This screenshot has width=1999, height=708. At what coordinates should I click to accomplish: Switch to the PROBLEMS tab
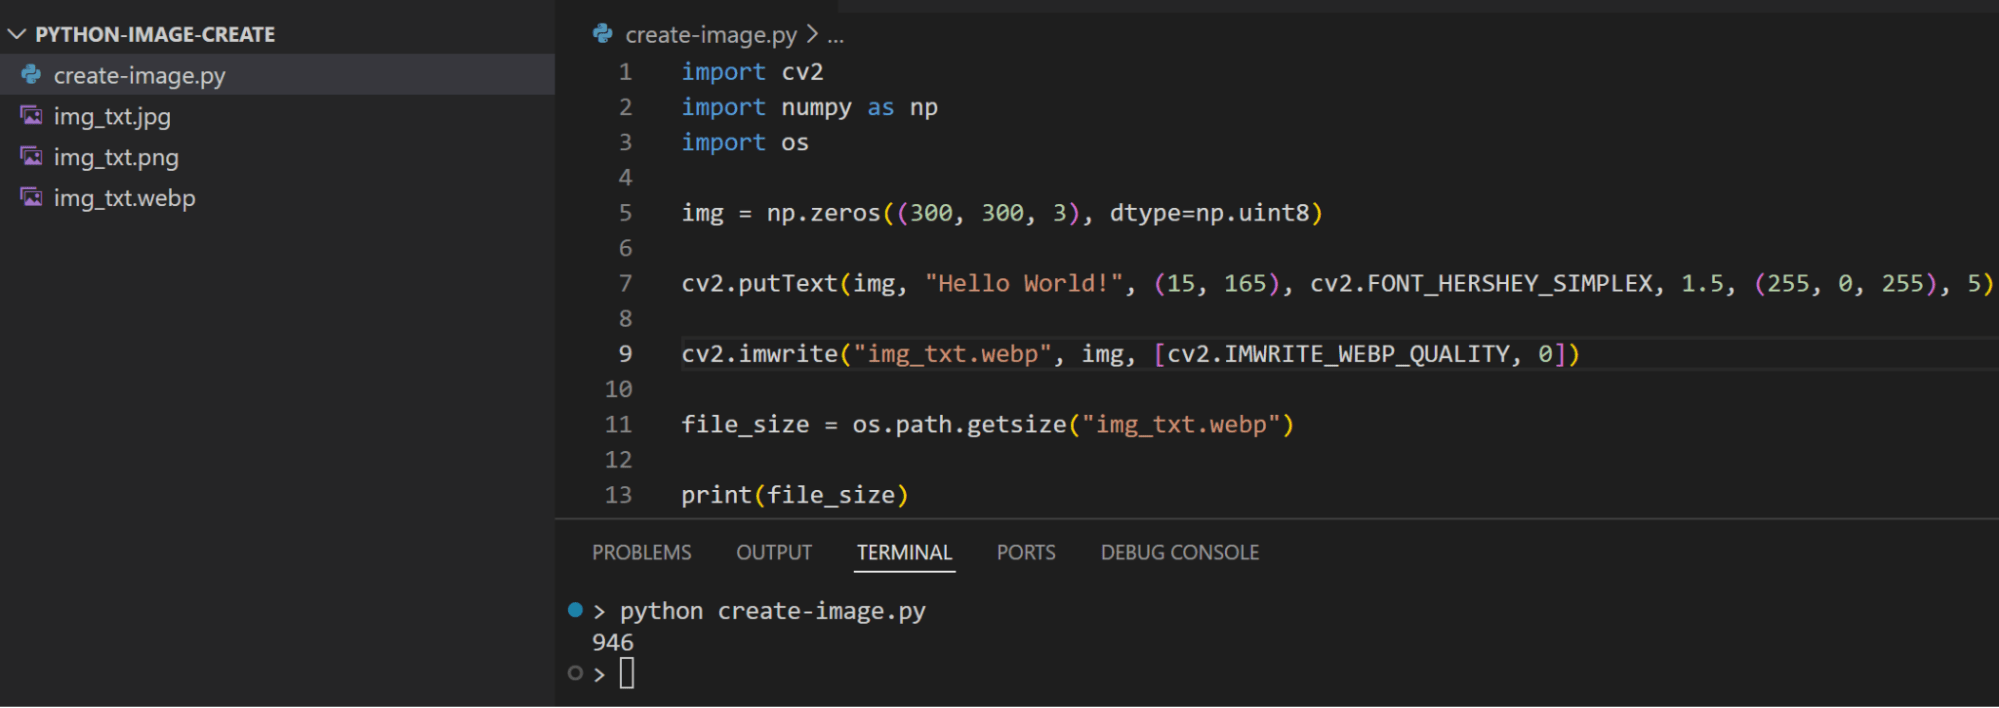pyautogui.click(x=641, y=553)
